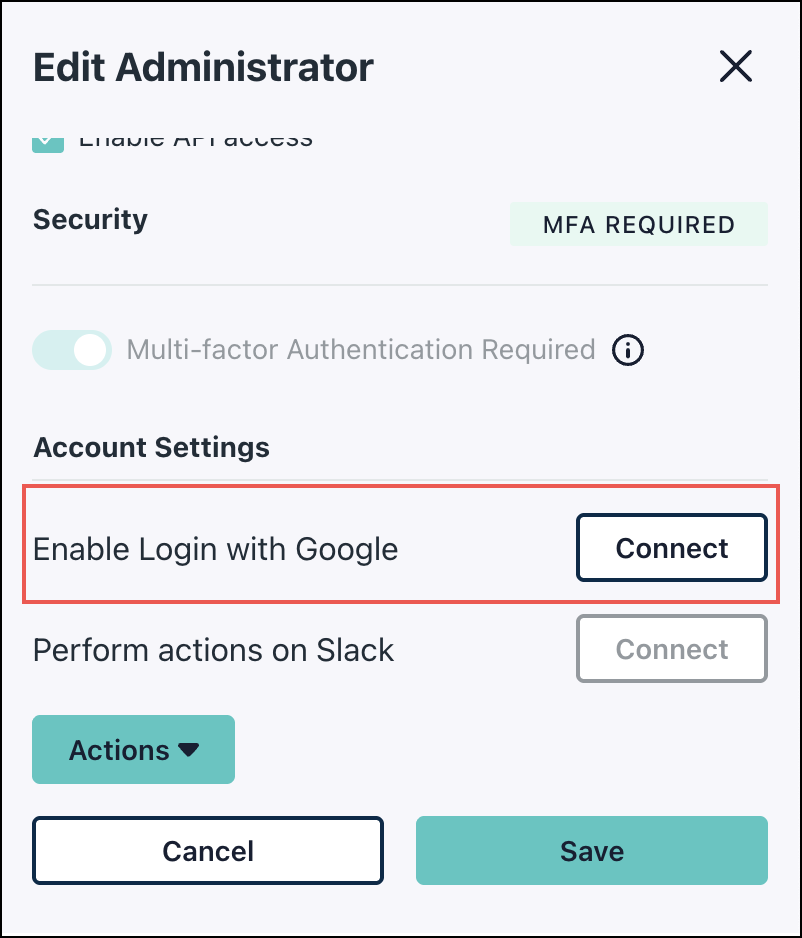Click the MFA REQUIRED badge

point(638,224)
